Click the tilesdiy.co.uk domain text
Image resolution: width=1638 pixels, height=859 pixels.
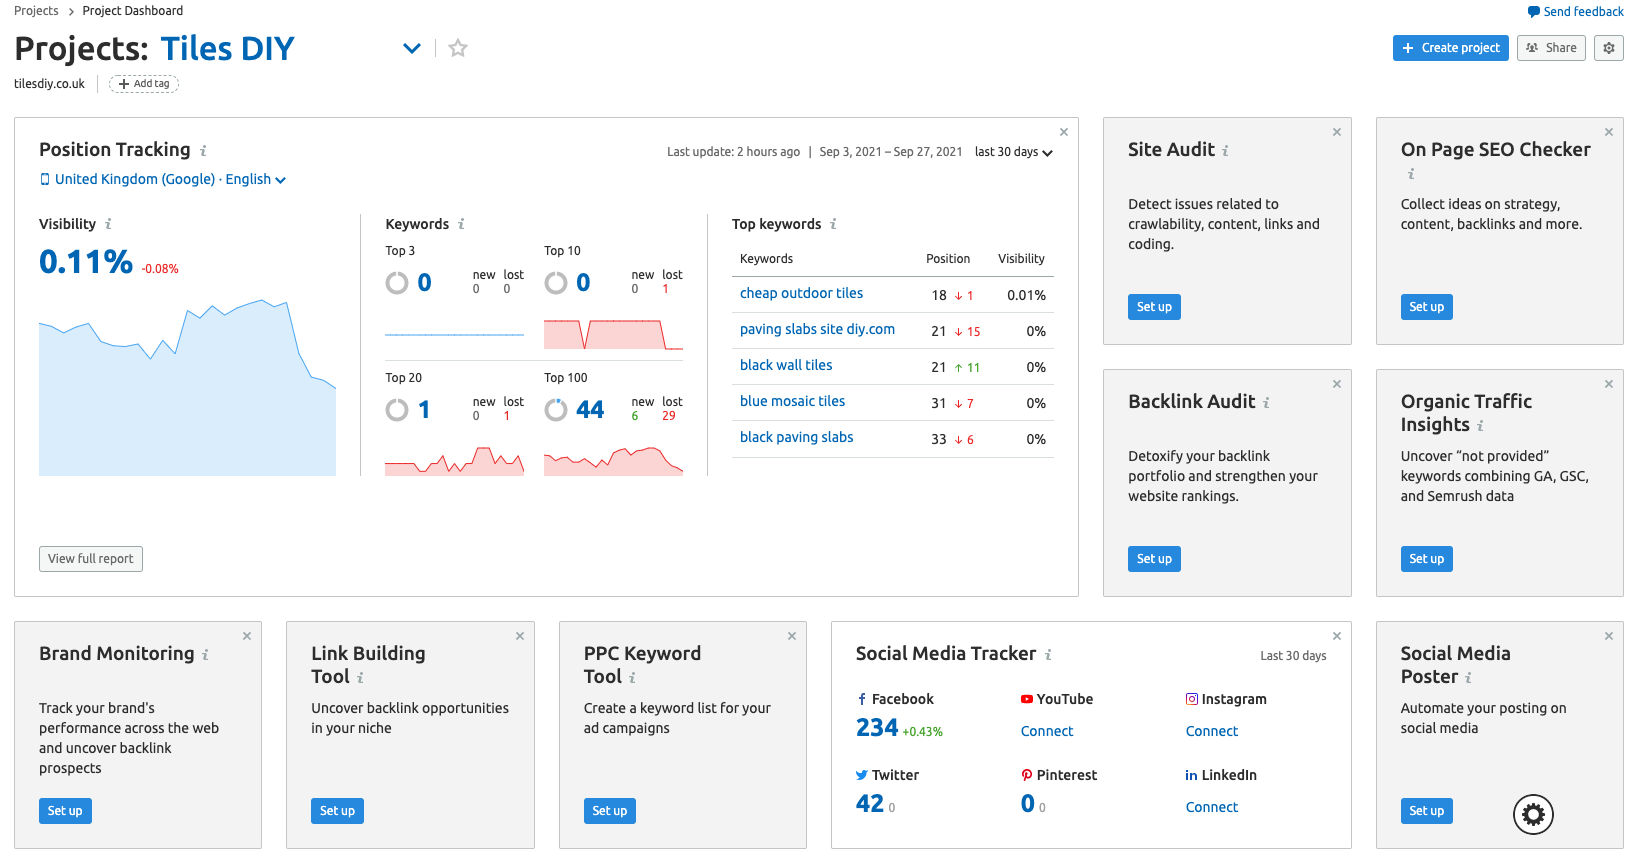point(49,84)
